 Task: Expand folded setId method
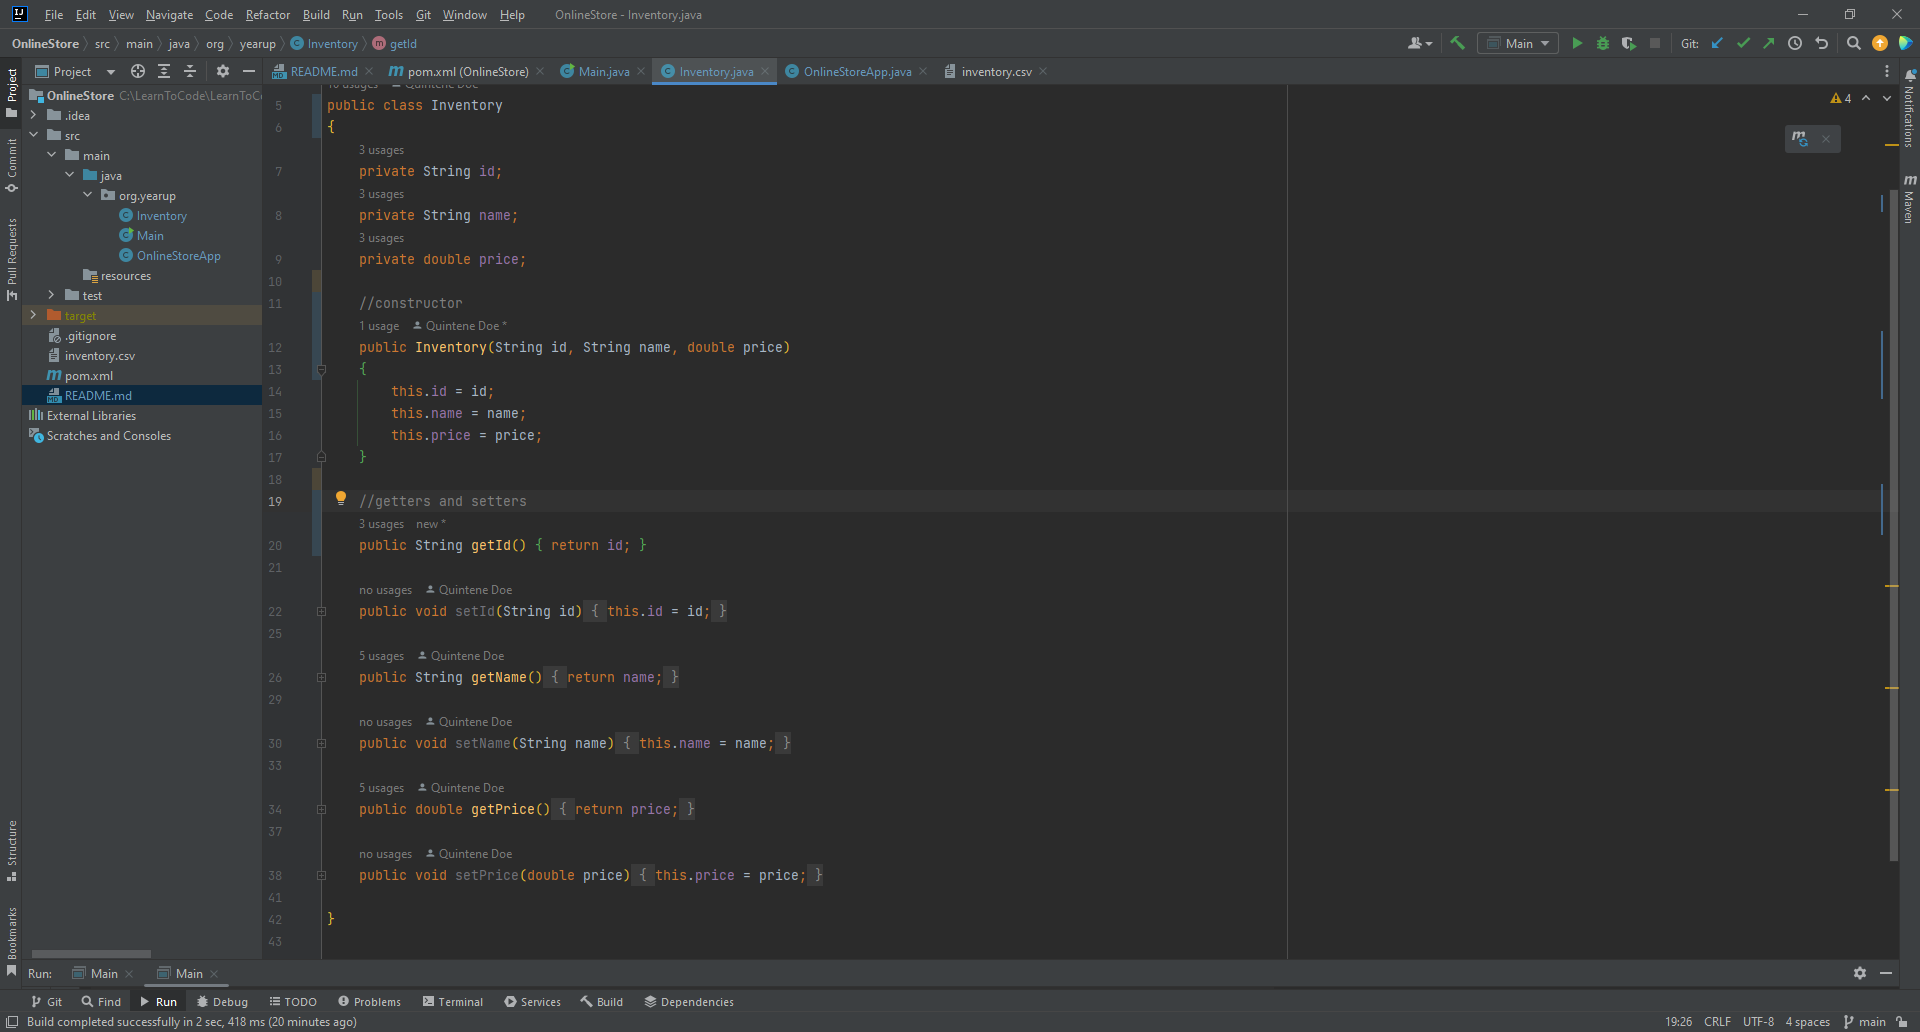[x=321, y=611]
